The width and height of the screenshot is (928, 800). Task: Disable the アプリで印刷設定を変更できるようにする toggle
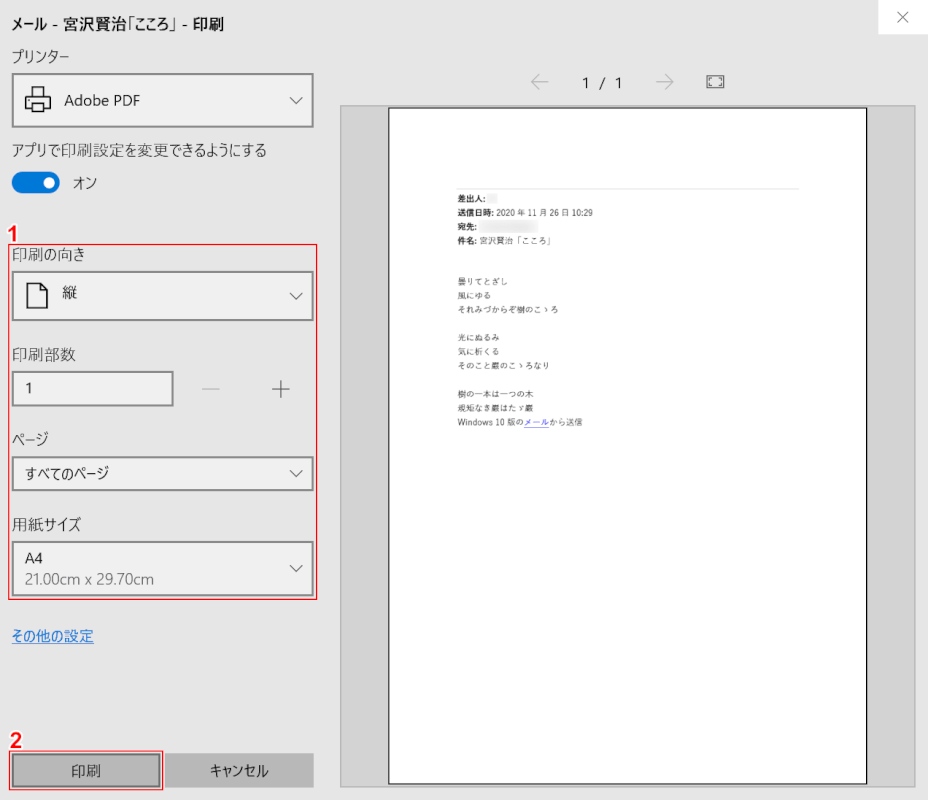[x=35, y=183]
